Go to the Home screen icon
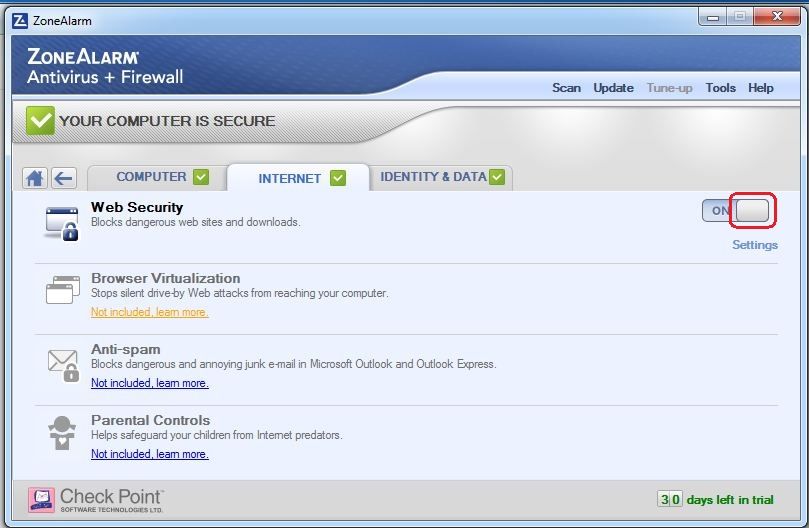Image resolution: width=809 pixels, height=528 pixels. pyautogui.click(x=35, y=179)
